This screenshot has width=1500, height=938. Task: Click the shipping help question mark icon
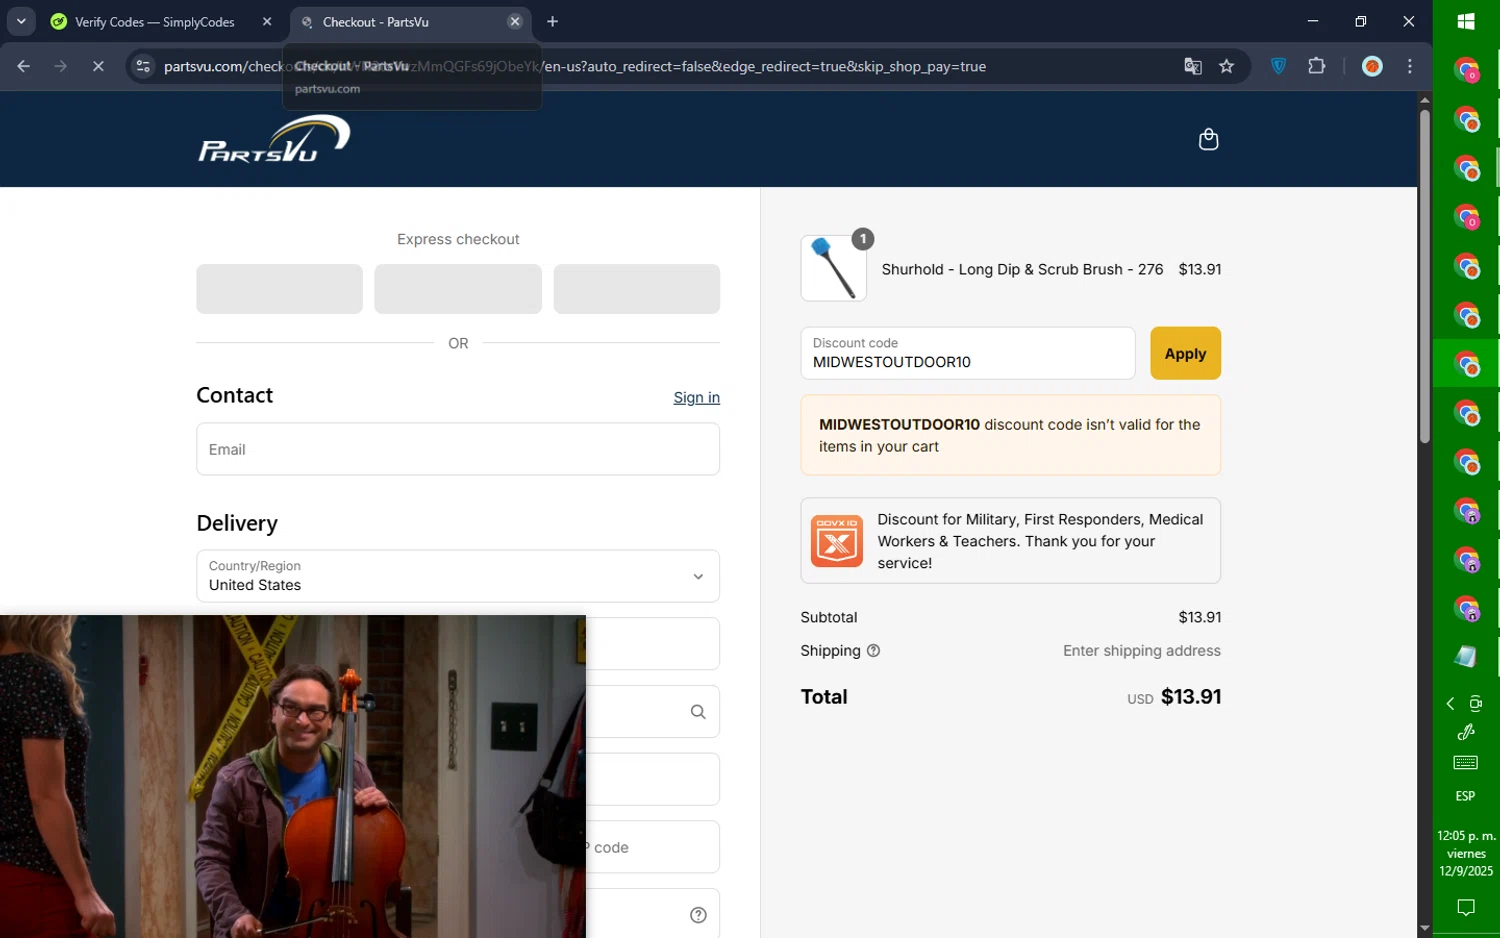(873, 651)
